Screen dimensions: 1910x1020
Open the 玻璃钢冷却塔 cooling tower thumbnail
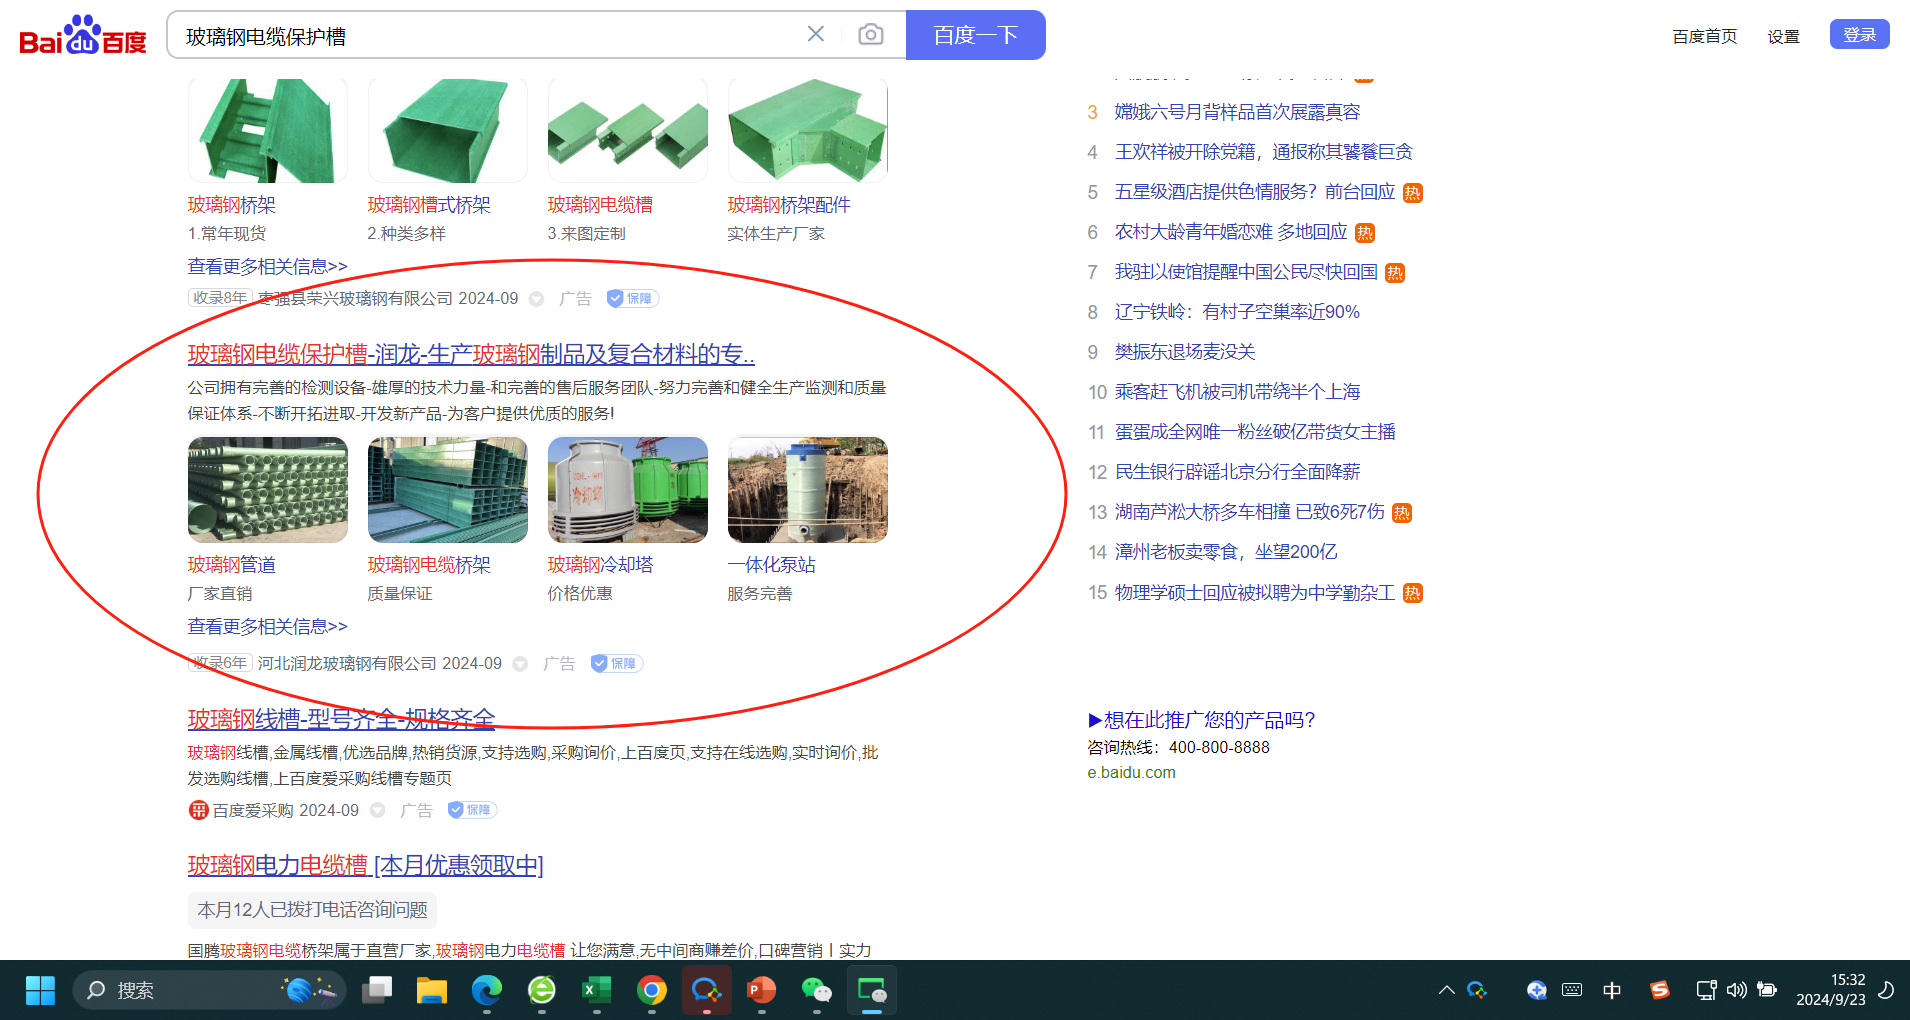click(628, 490)
